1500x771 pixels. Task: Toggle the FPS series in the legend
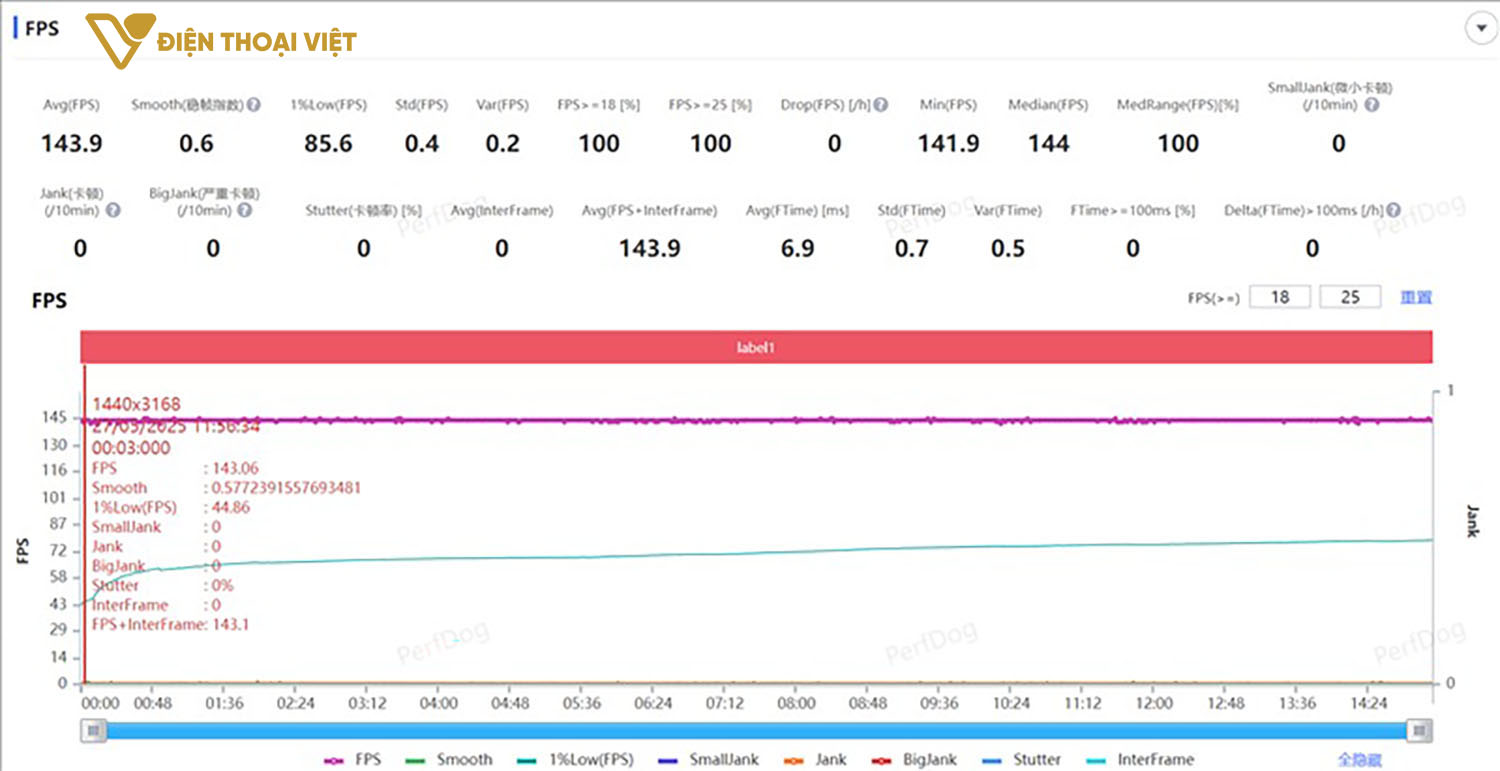(353, 760)
